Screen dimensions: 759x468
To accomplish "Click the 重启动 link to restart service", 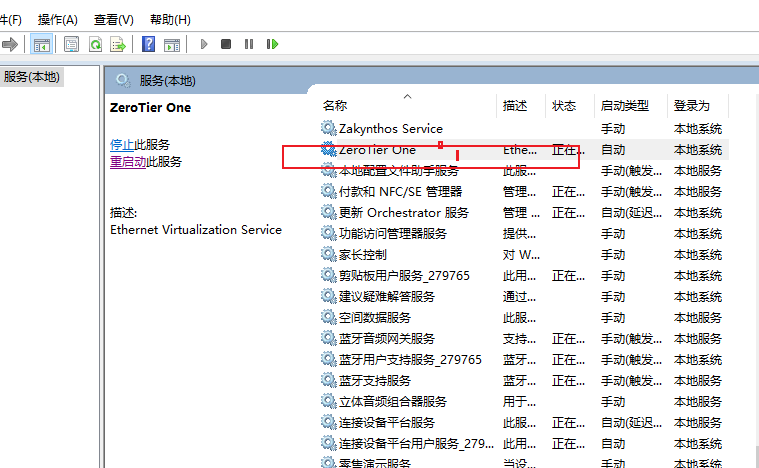I will tap(128, 162).
